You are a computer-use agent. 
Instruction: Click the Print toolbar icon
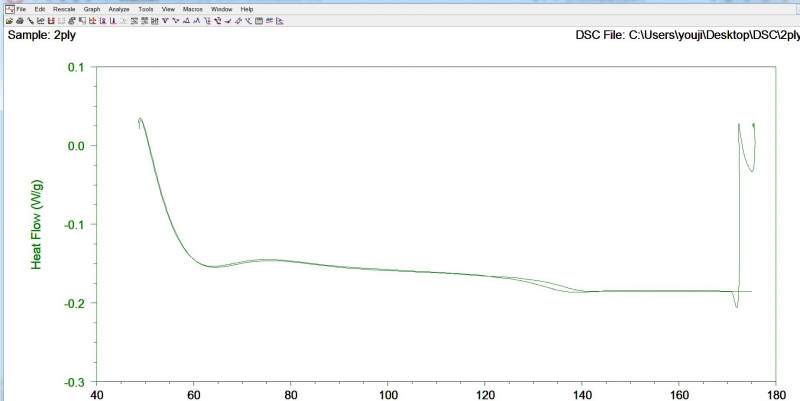coord(19,21)
